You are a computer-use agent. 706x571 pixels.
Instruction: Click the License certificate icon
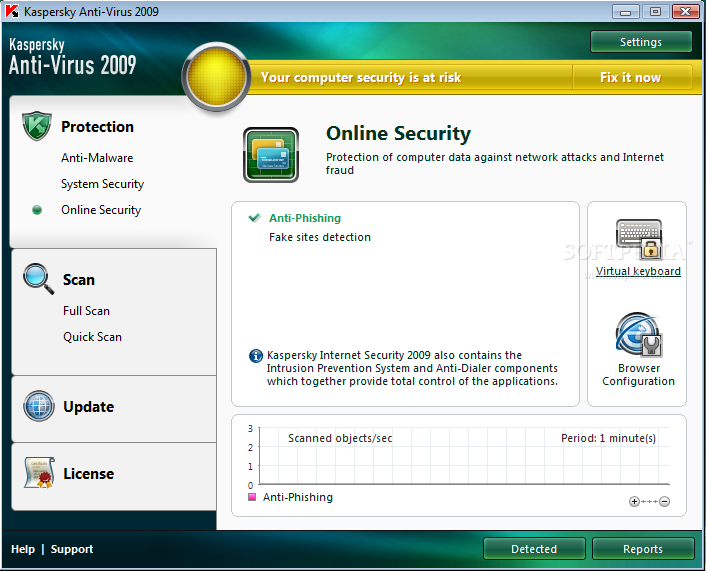tap(39, 472)
